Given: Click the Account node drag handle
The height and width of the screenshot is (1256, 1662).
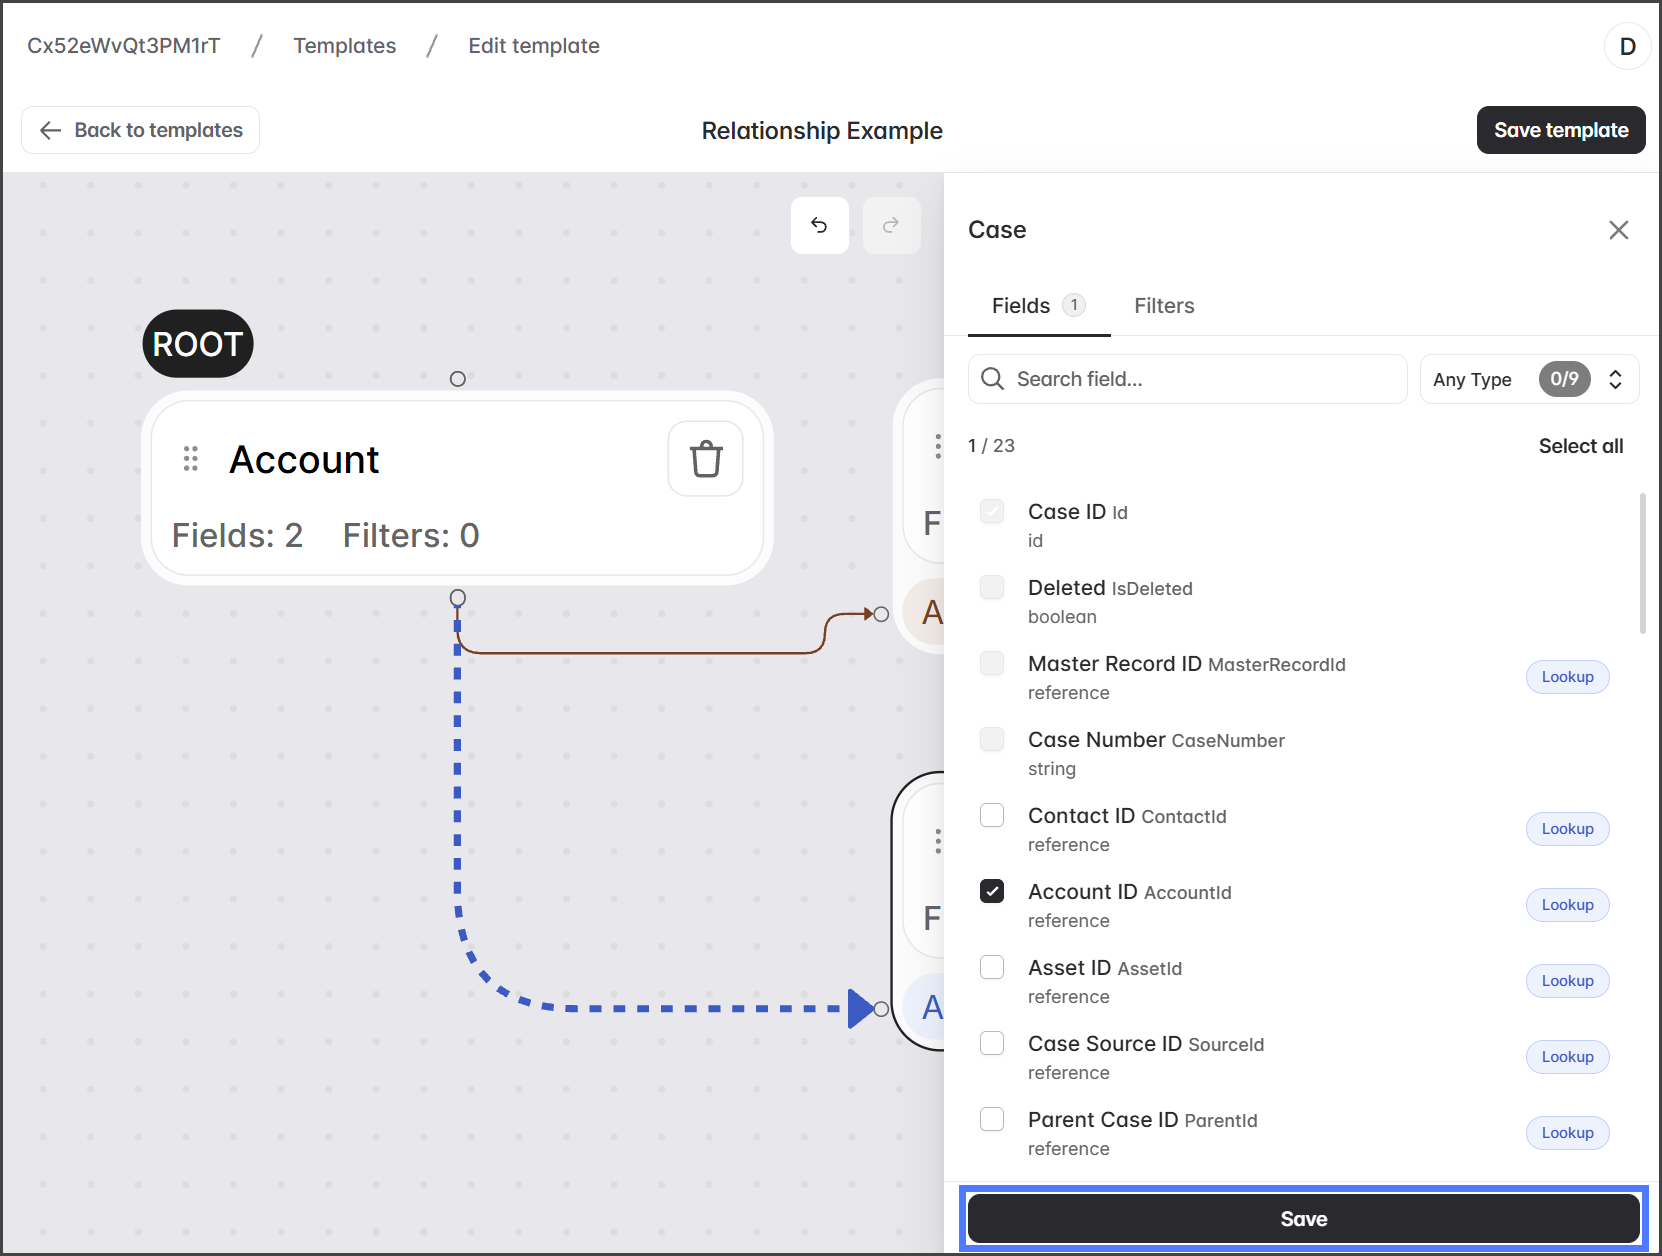Looking at the screenshot, I should (190, 459).
